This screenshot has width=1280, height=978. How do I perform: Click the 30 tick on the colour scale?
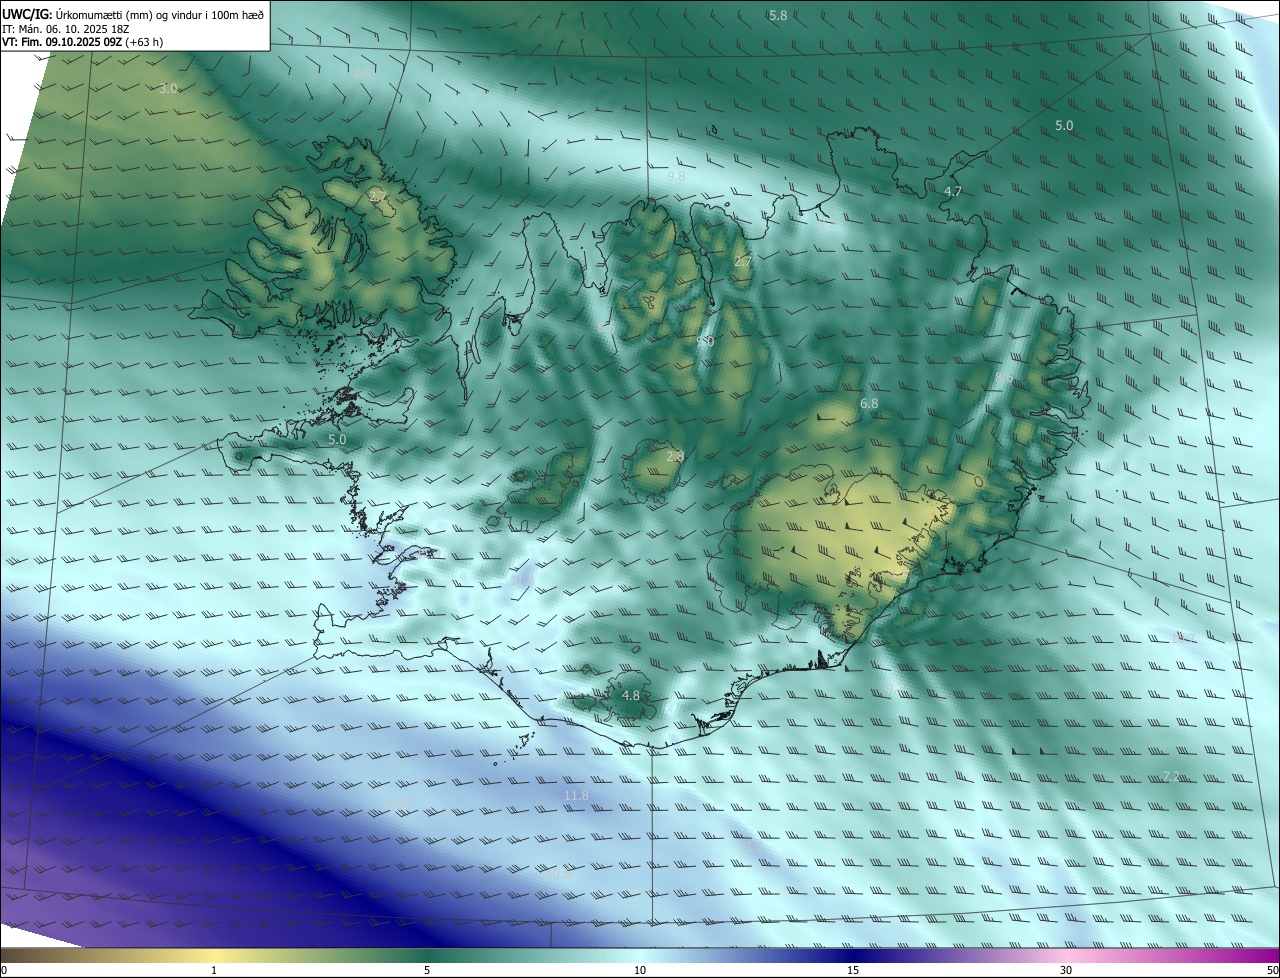click(x=1066, y=971)
